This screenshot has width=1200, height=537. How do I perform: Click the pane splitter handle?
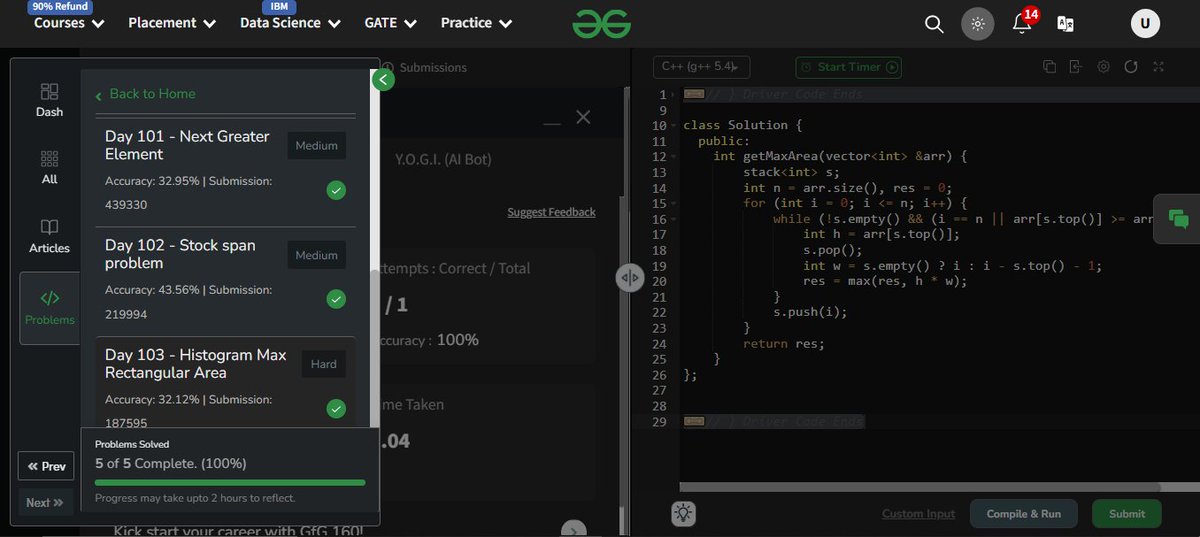click(630, 278)
